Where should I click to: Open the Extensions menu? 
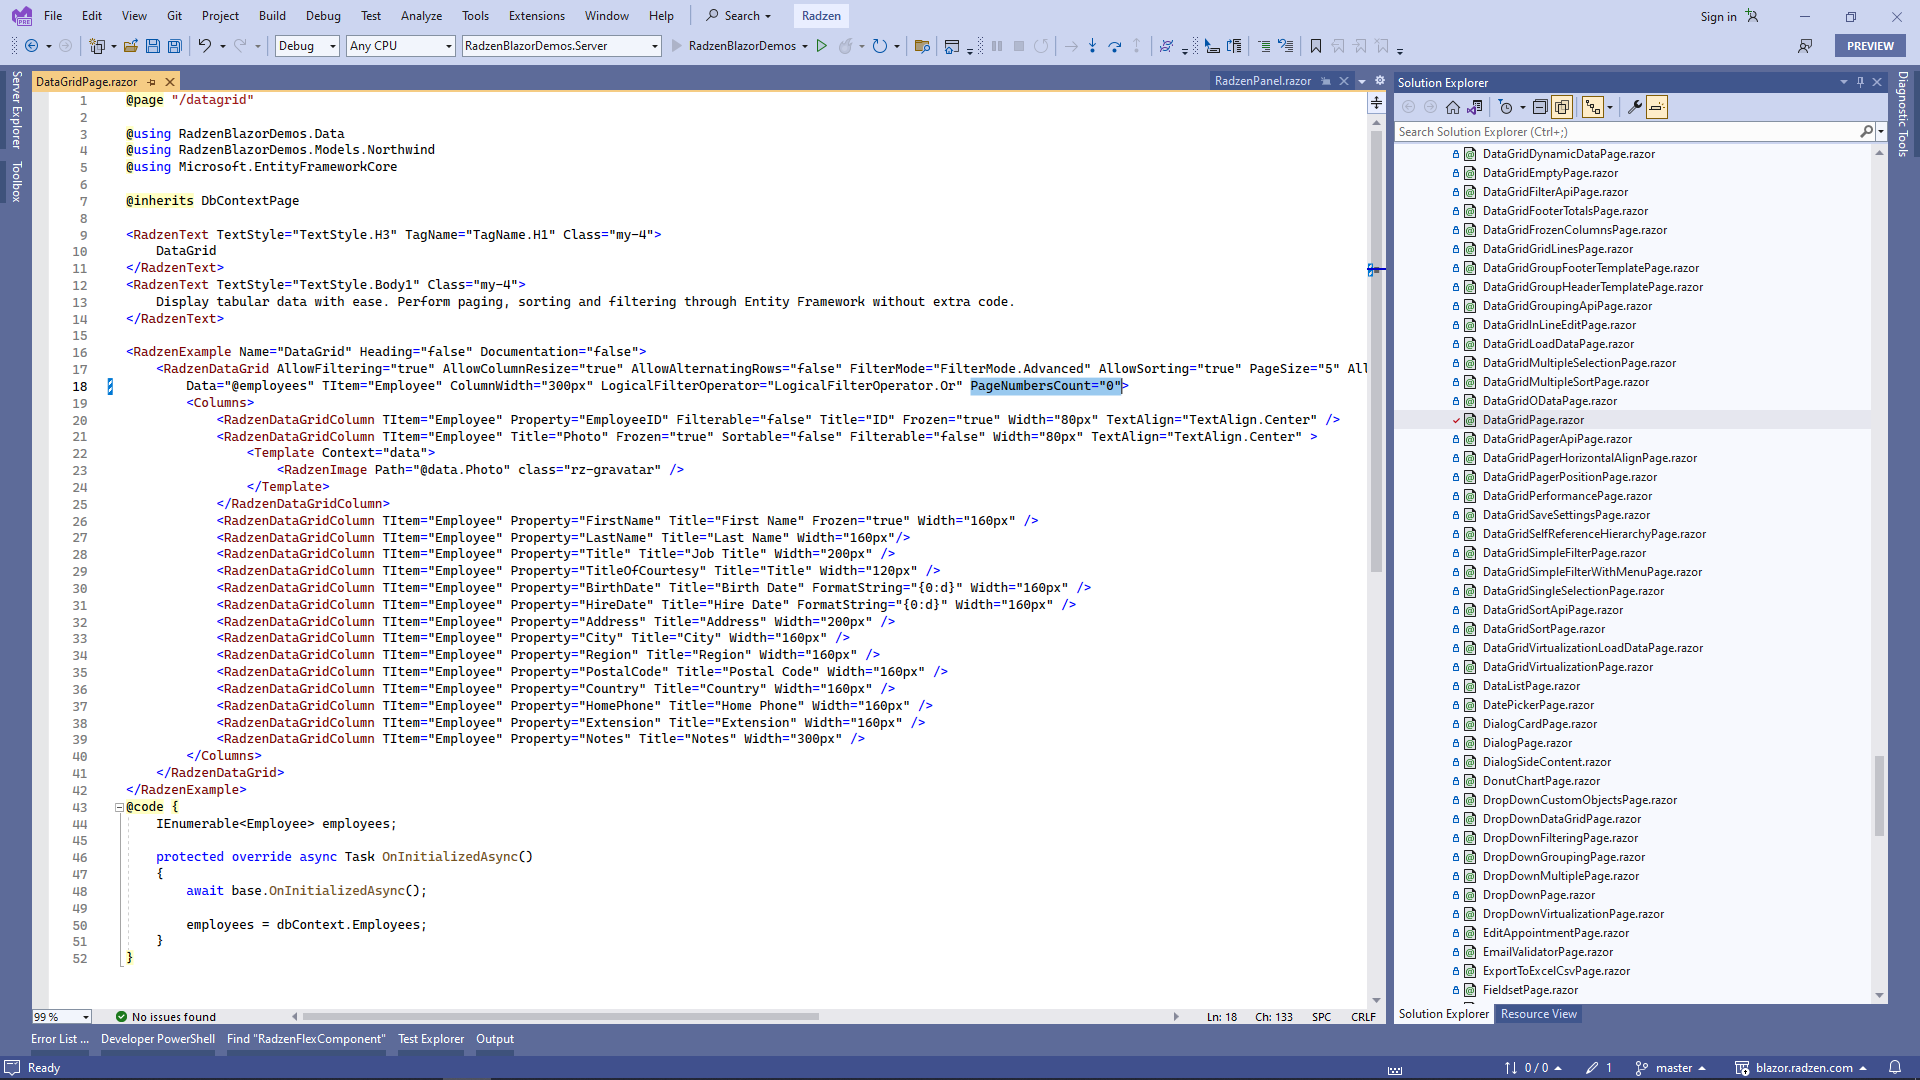pyautogui.click(x=537, y=16)
